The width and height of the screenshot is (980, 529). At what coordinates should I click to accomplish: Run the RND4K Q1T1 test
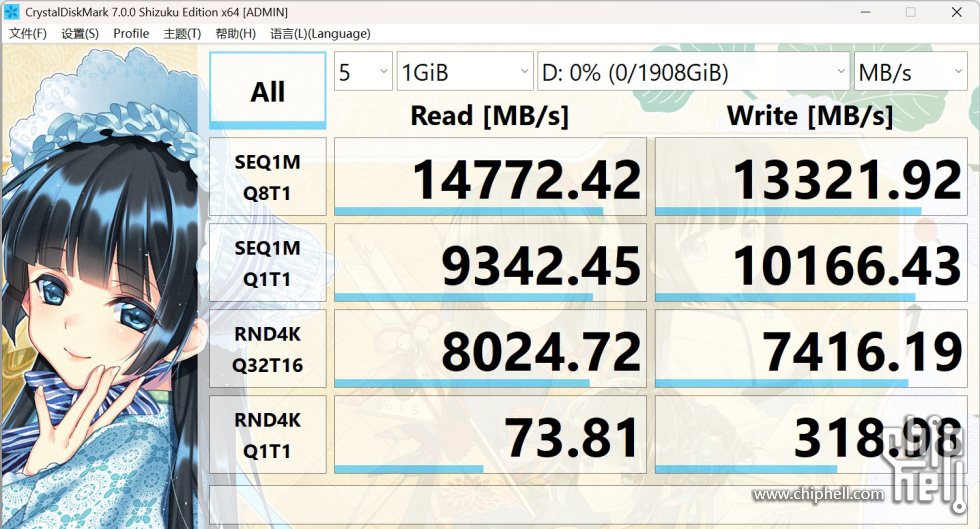[x=268, y=435]
